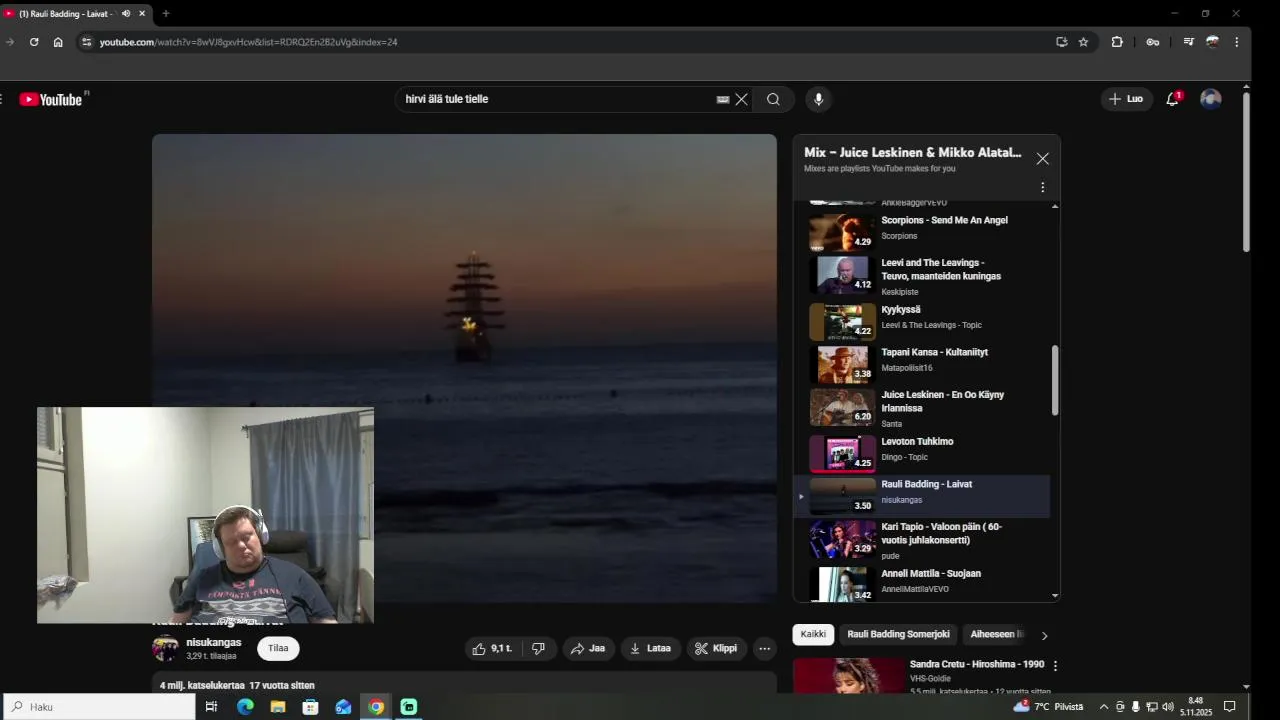Click the browser address bar URL
This screenshot has width=1280, height=720.
tap(248, 42)
